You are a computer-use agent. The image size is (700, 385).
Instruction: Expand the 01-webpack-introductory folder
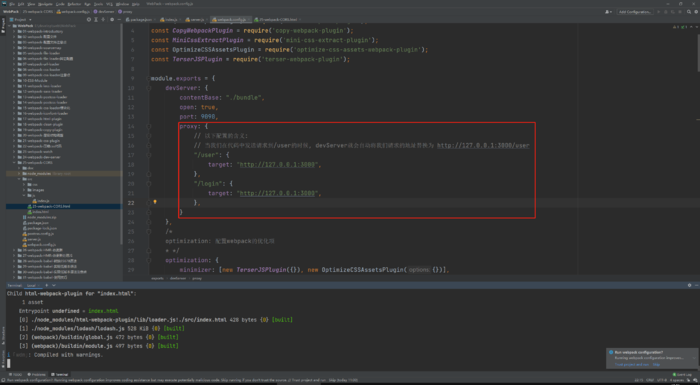pos(14,31)
